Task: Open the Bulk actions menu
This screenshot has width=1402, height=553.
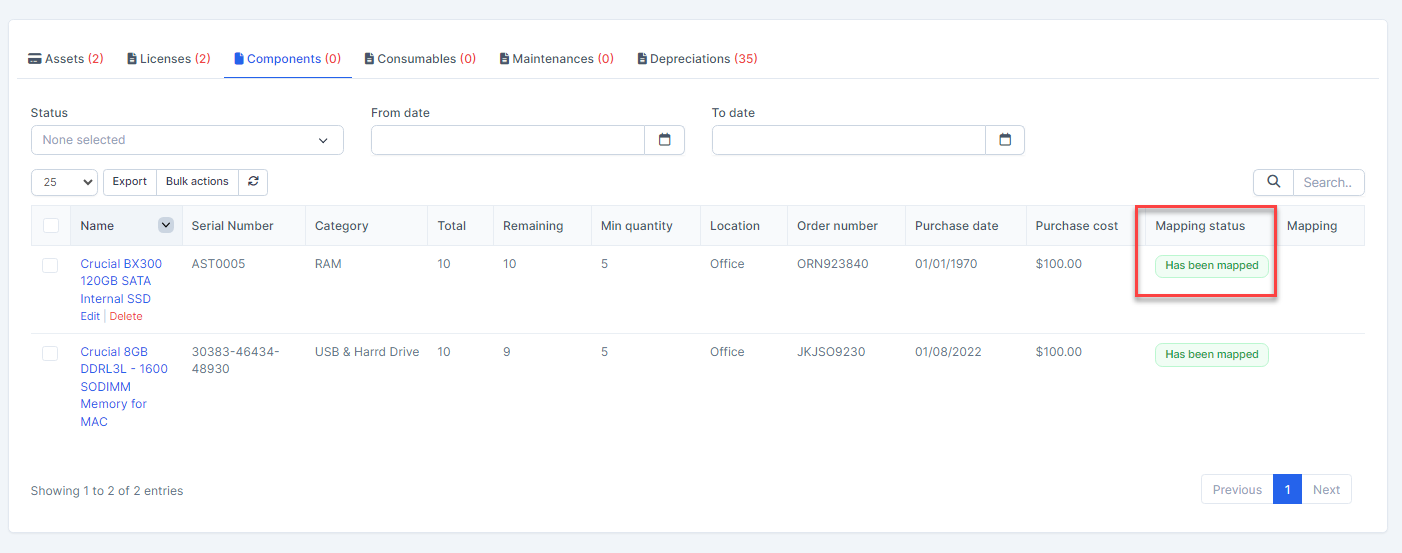Action: (x=197, y=182)
